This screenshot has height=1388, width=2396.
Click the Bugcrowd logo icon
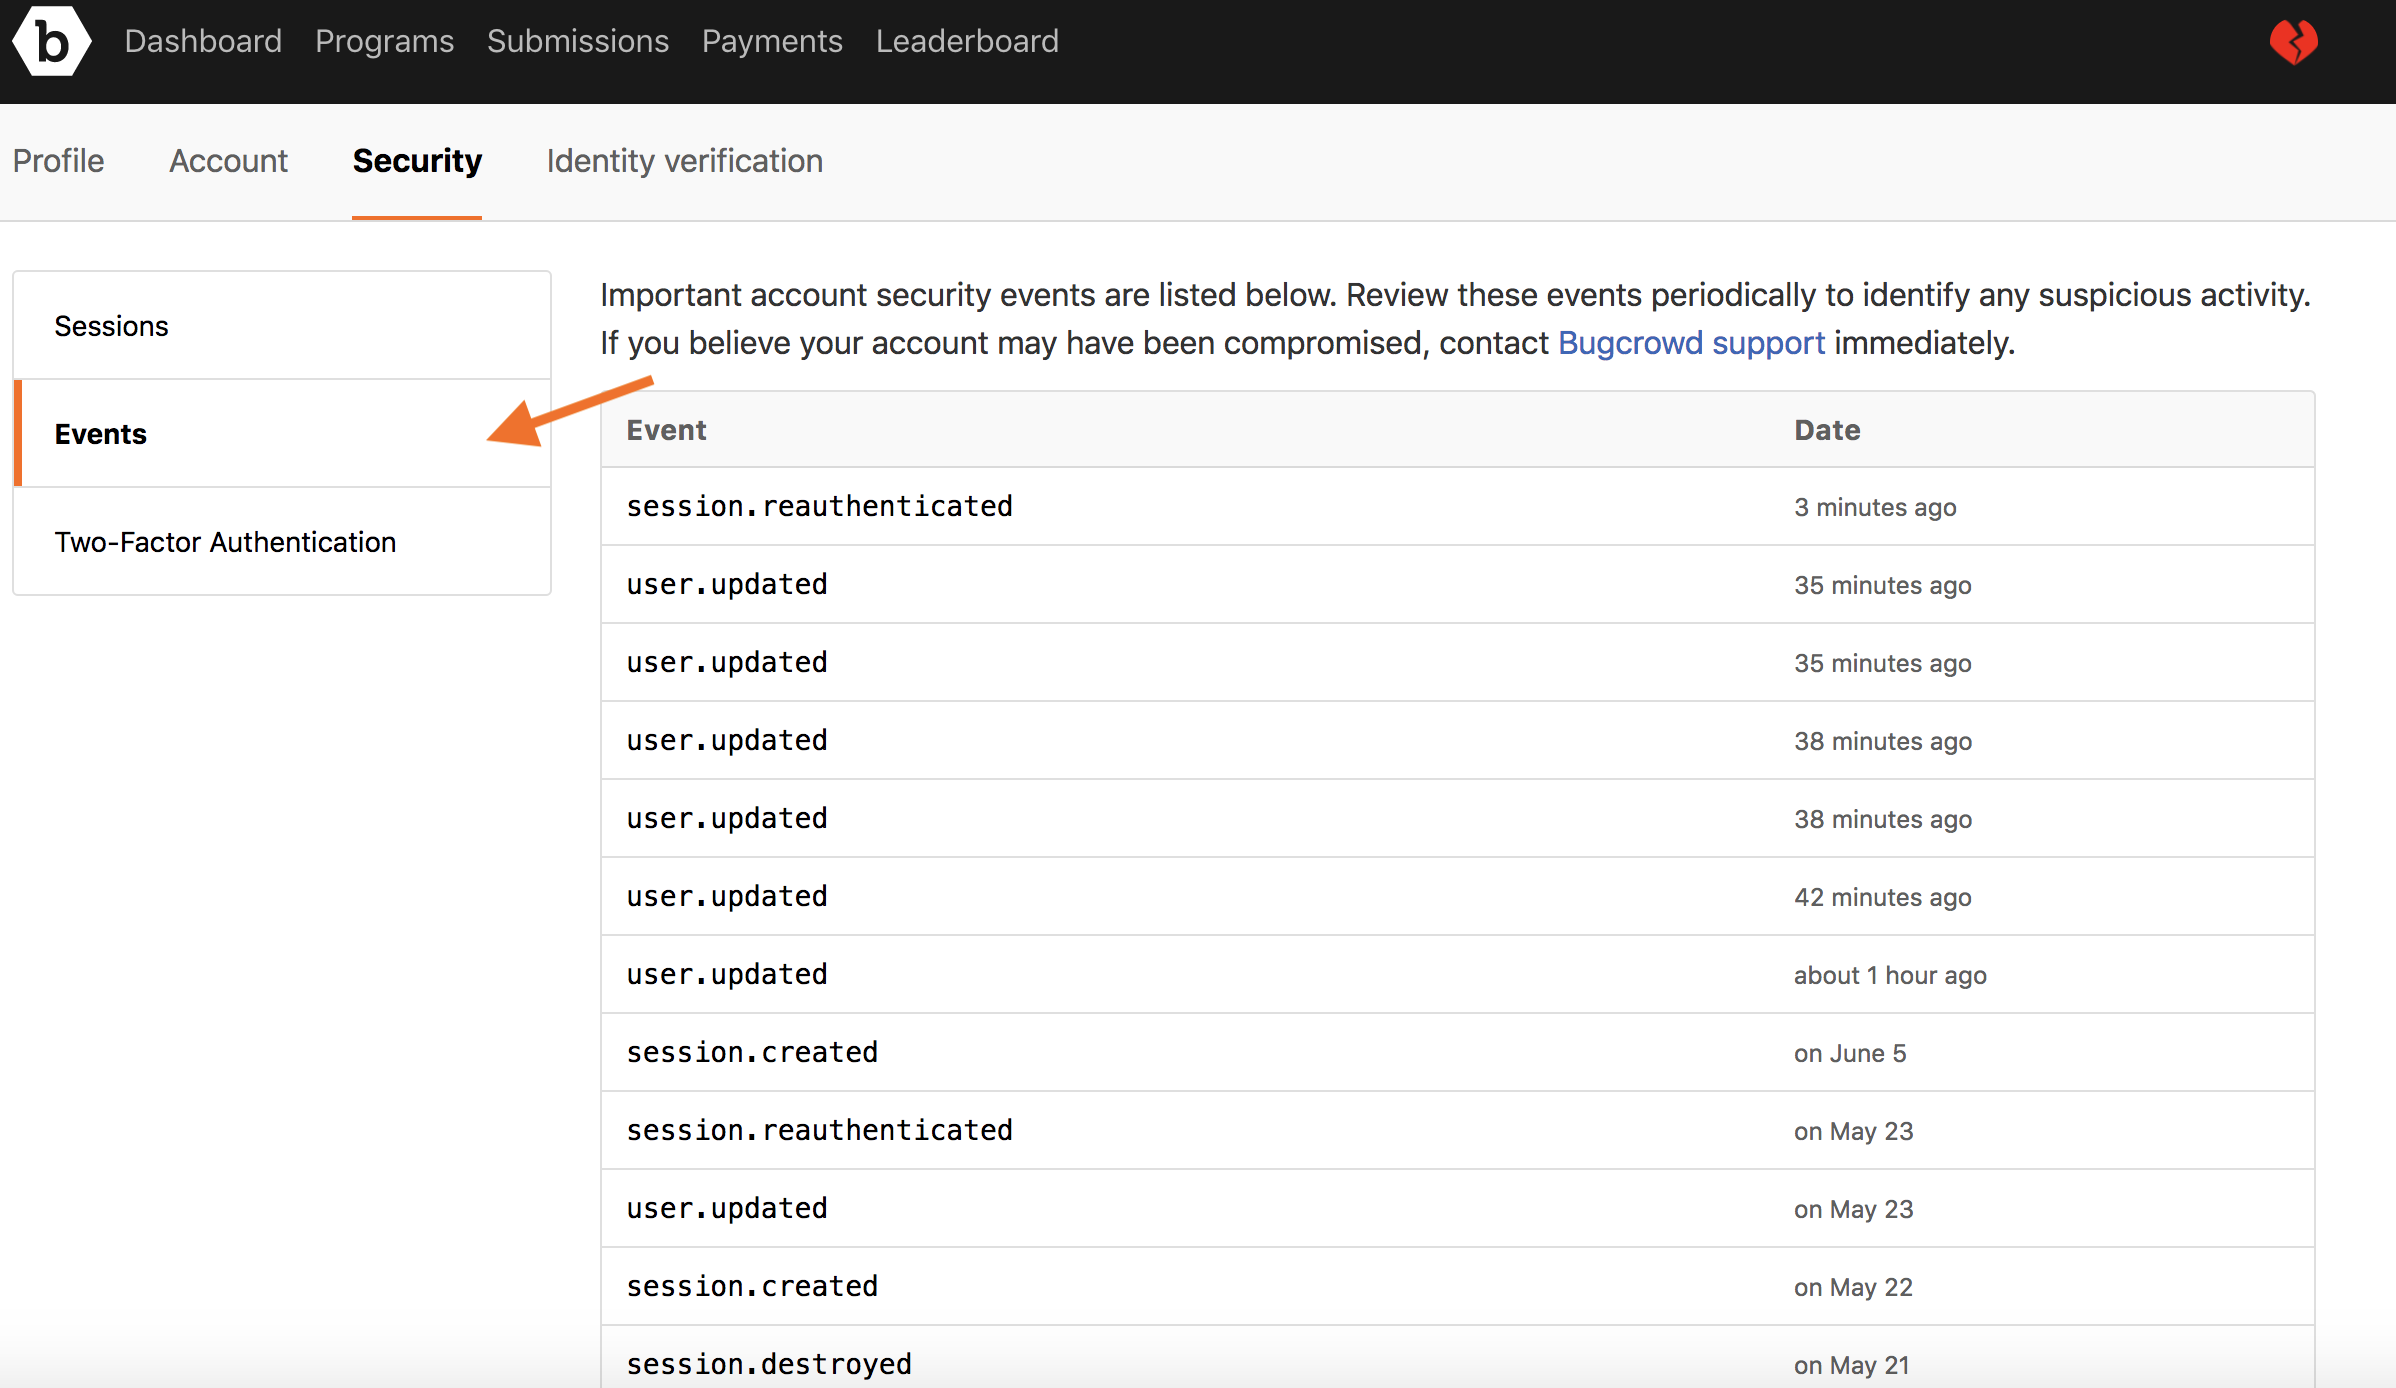click(51, 42)
